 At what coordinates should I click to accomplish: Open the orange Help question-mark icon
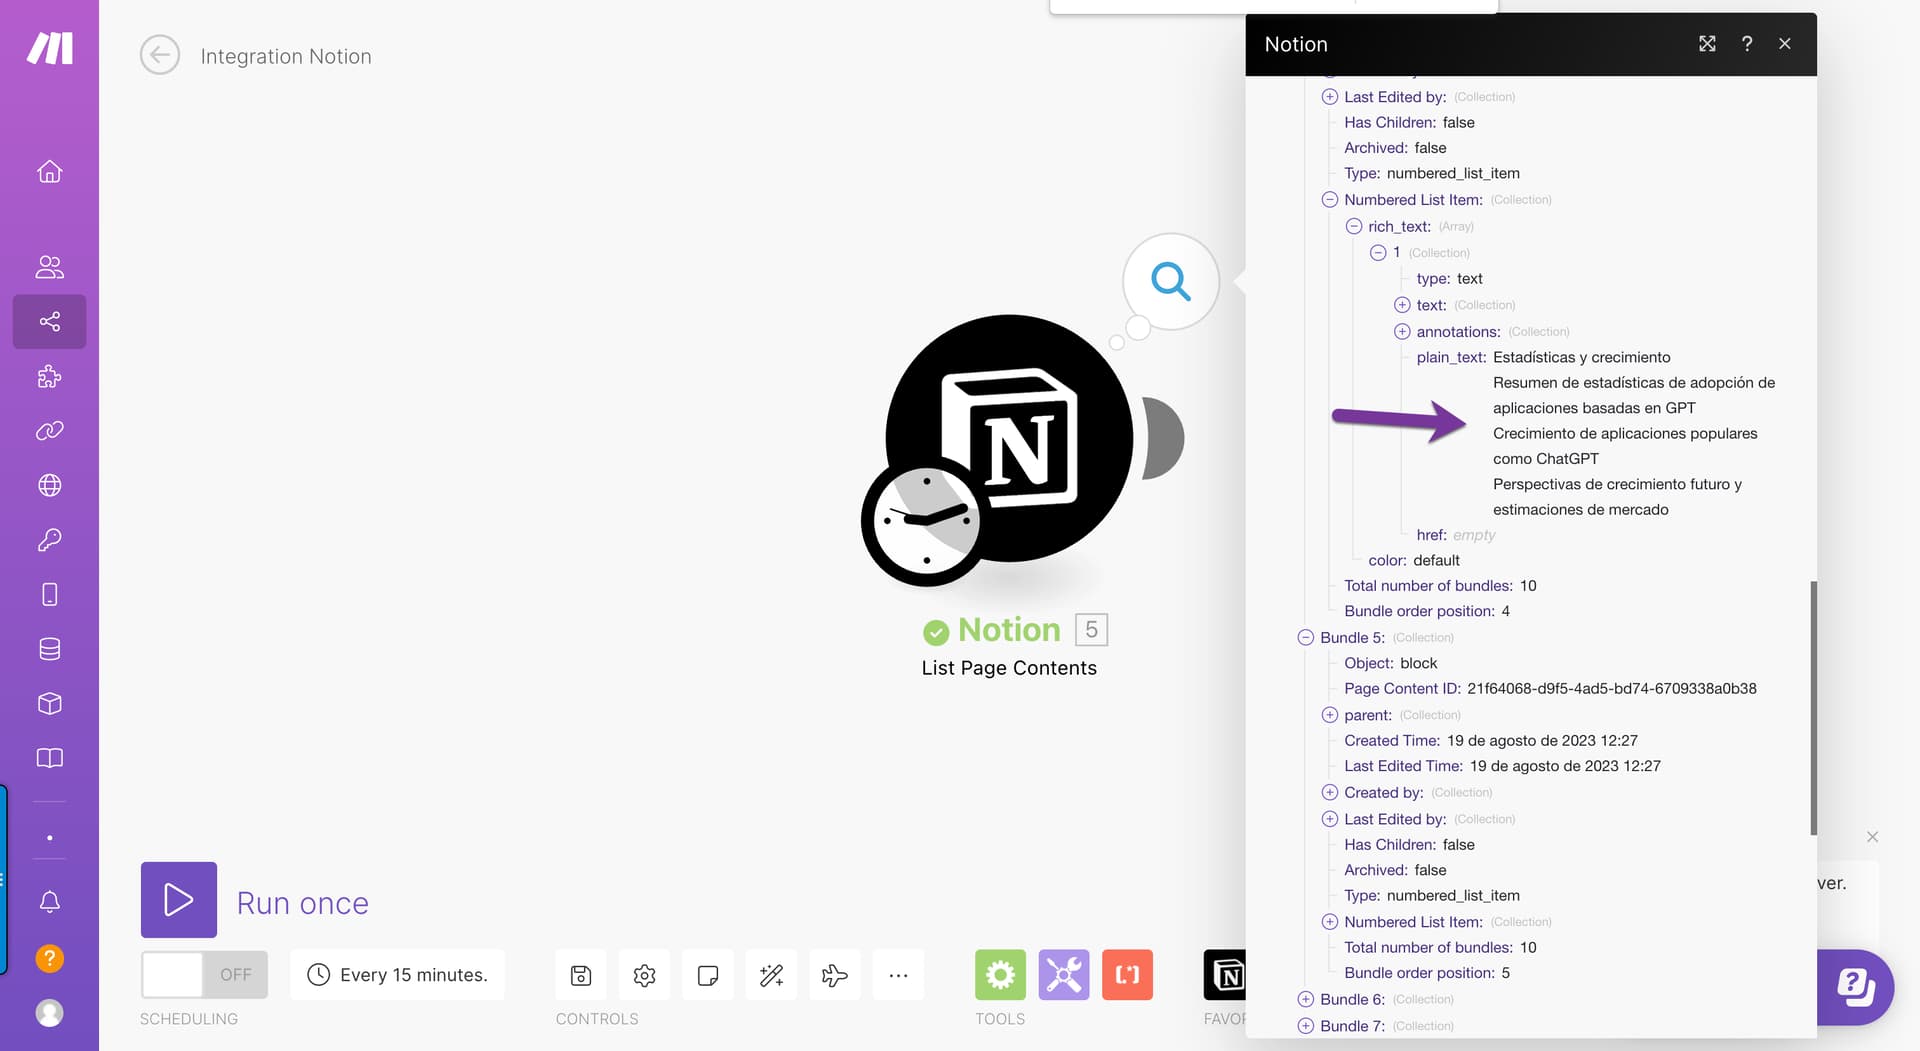49,958
